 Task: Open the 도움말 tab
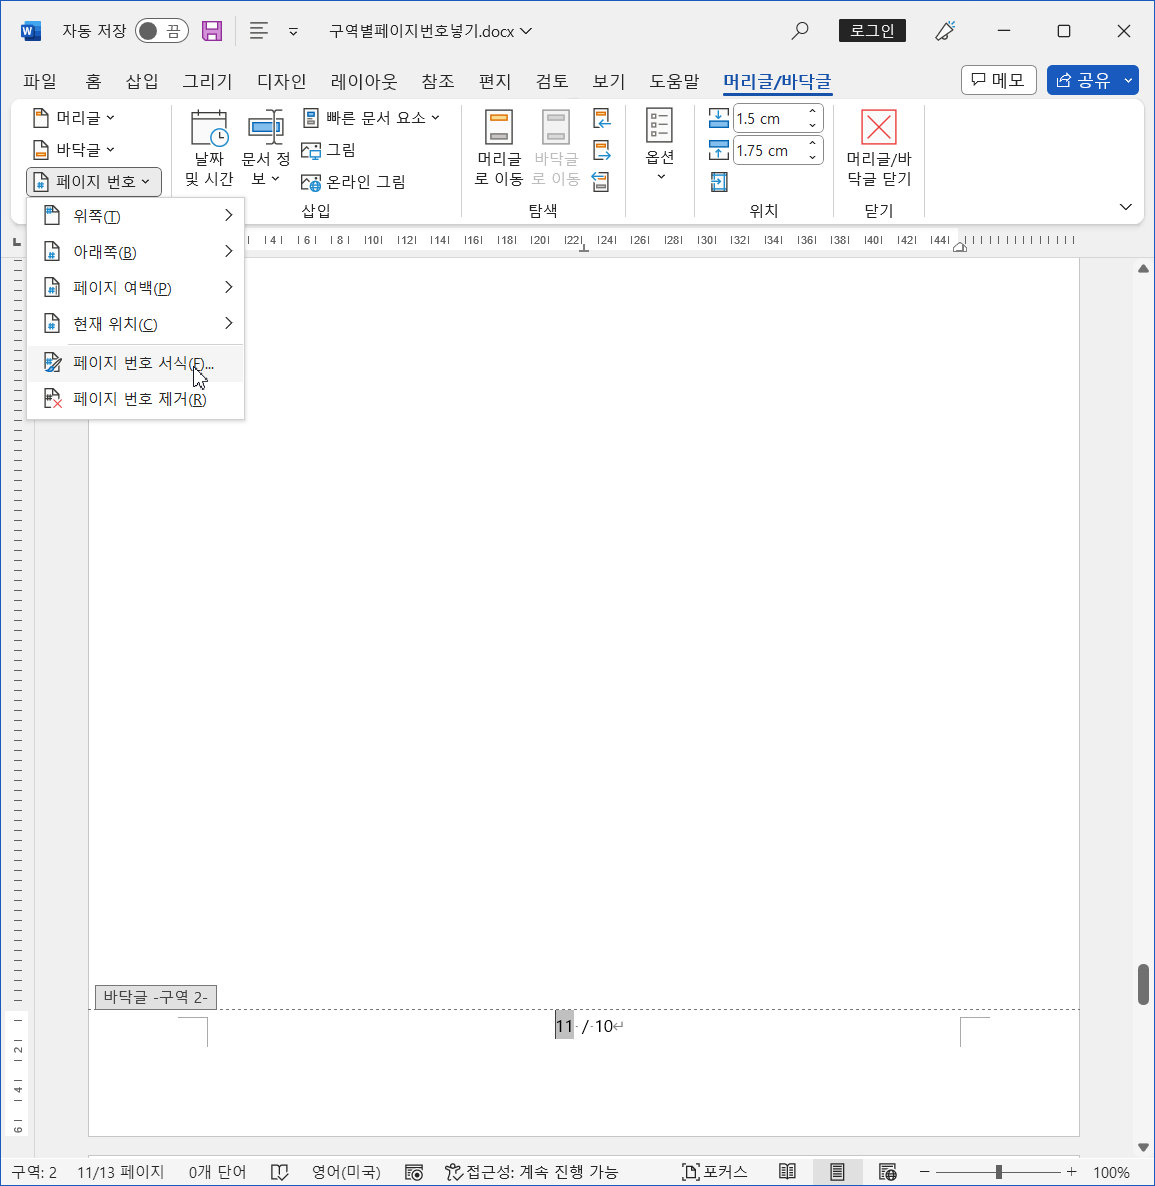point(675,81)
